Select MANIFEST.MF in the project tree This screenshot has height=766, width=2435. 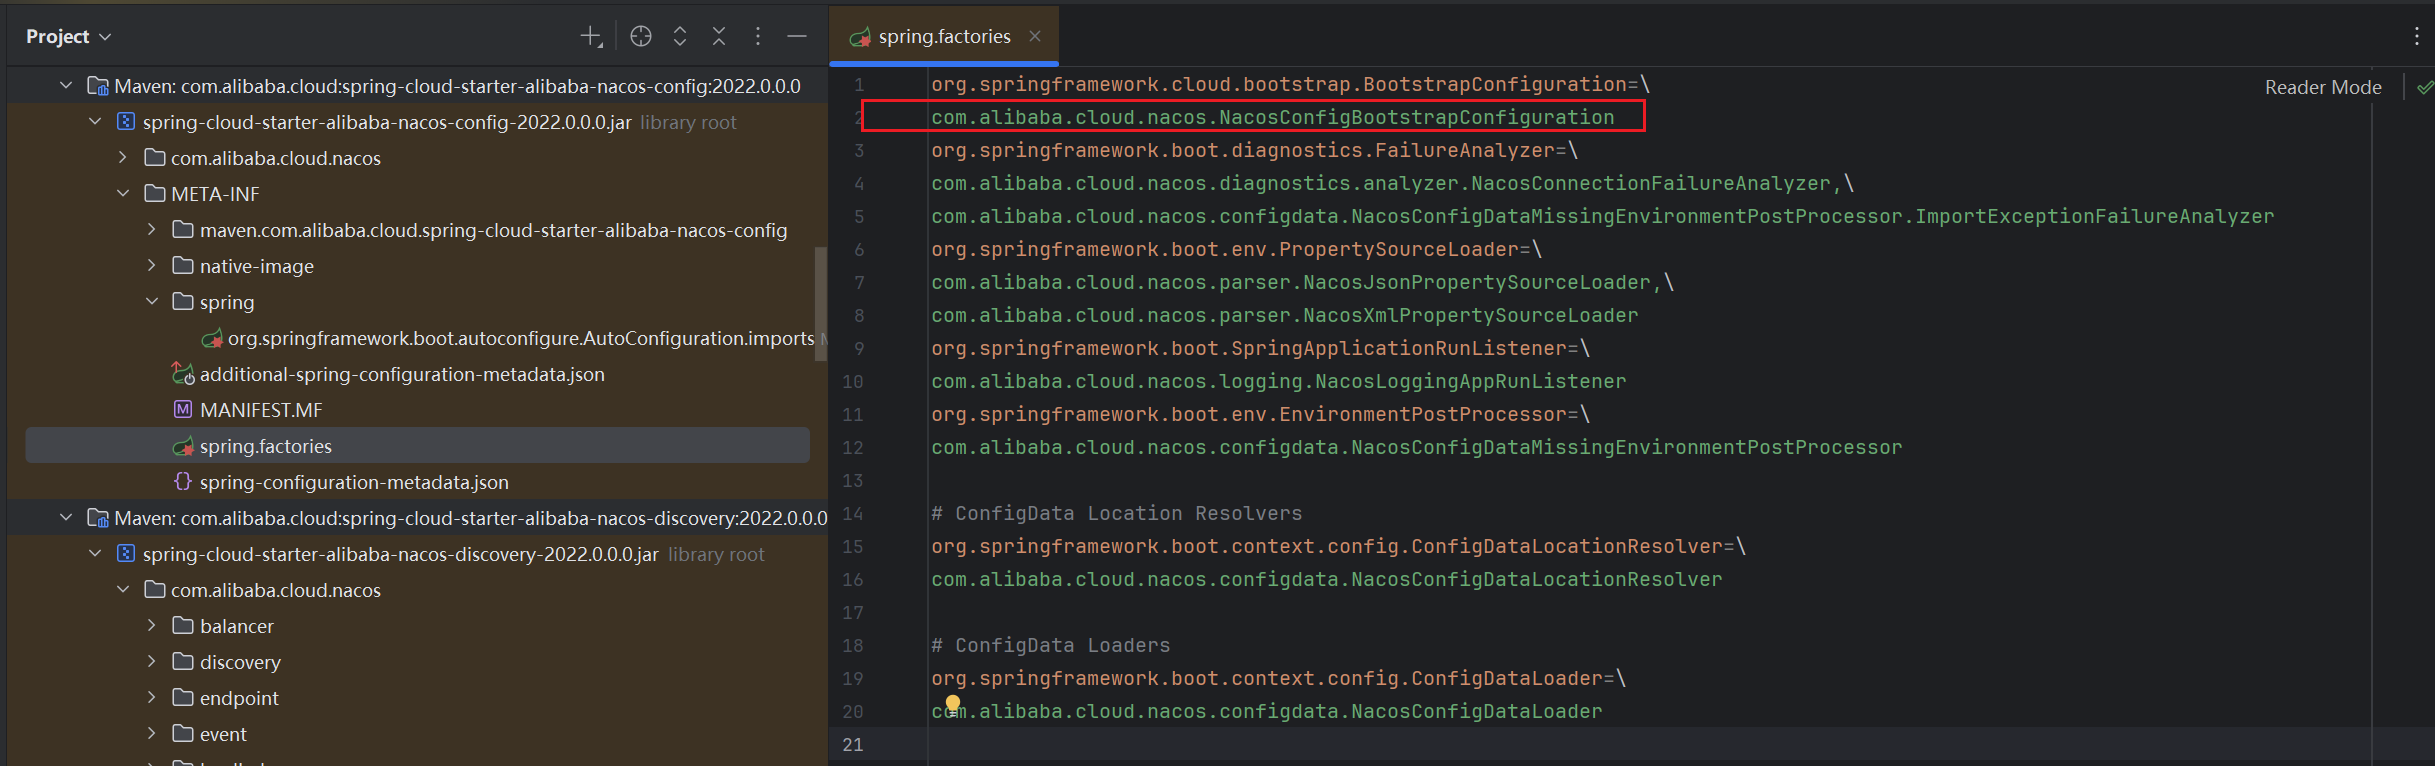tap(260, 410)
